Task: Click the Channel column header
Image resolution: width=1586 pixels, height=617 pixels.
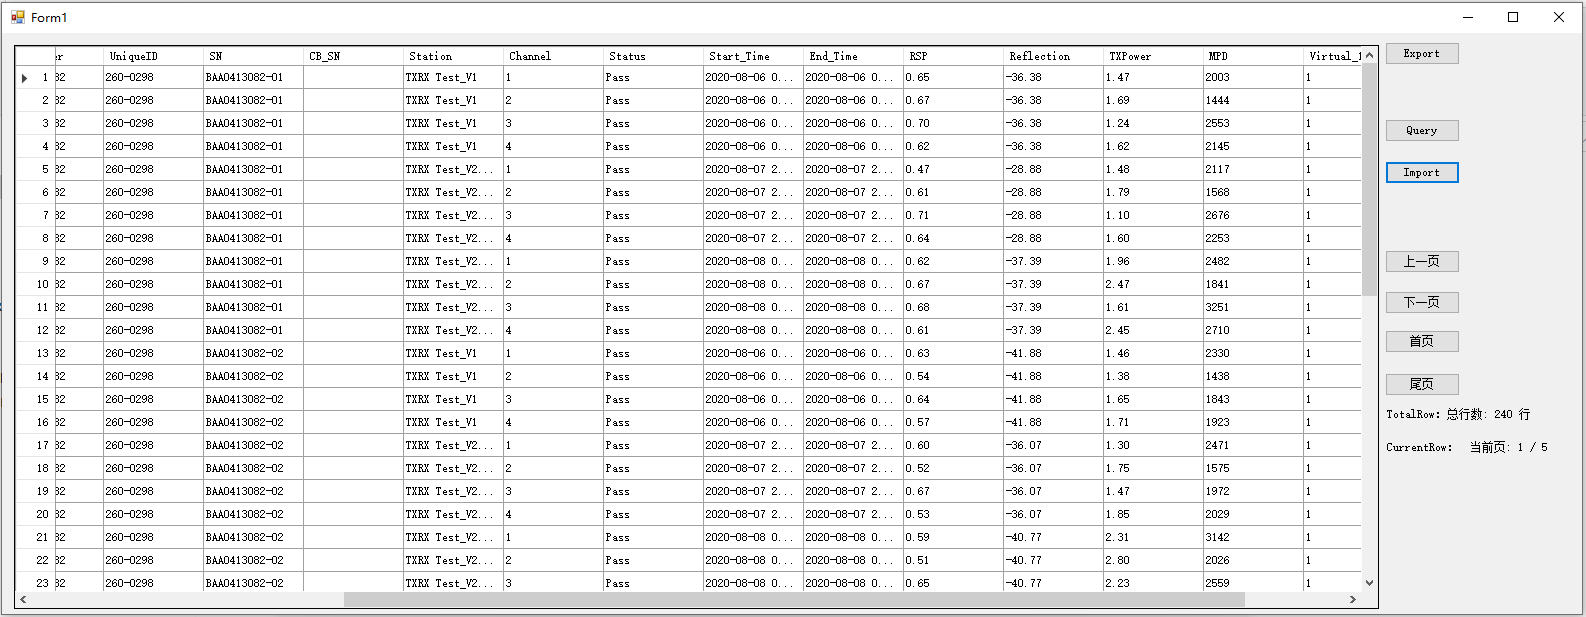Action: 554,56
